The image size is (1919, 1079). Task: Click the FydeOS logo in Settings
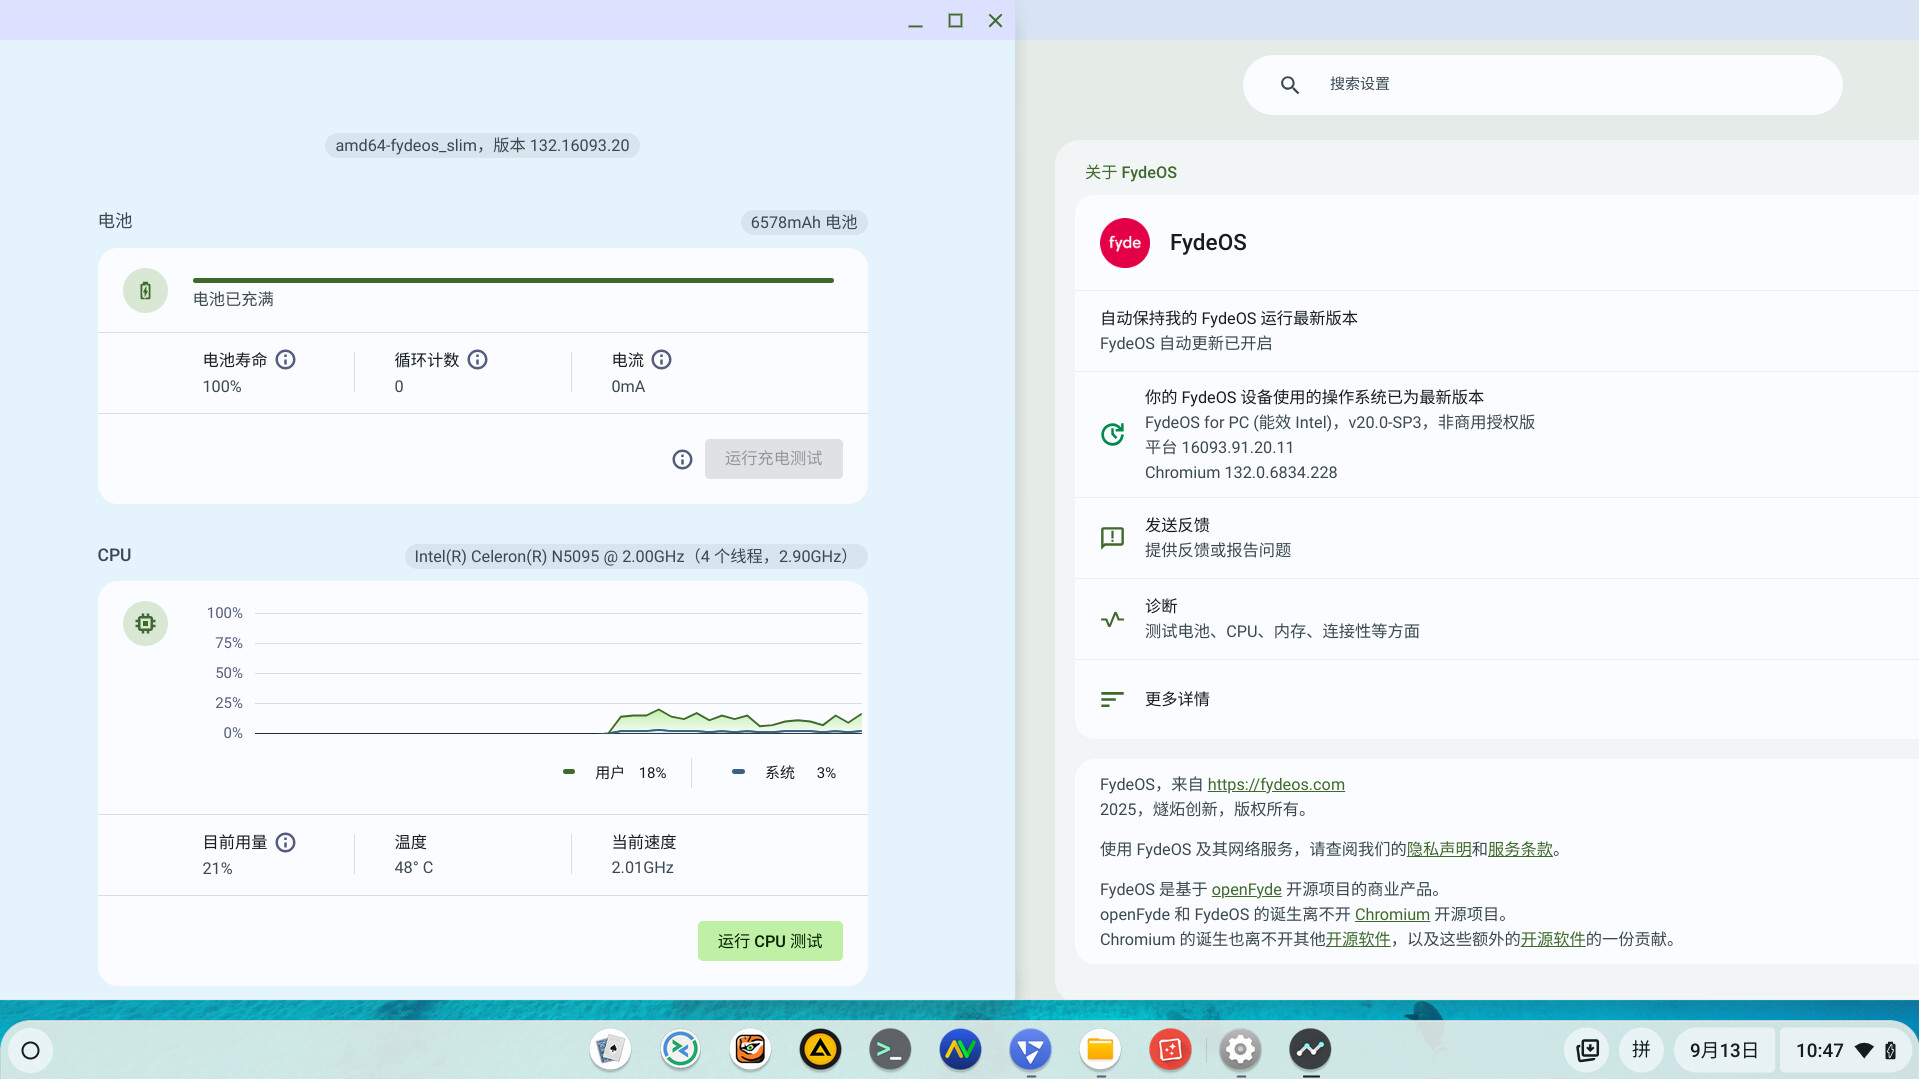tap(1125, 243)
